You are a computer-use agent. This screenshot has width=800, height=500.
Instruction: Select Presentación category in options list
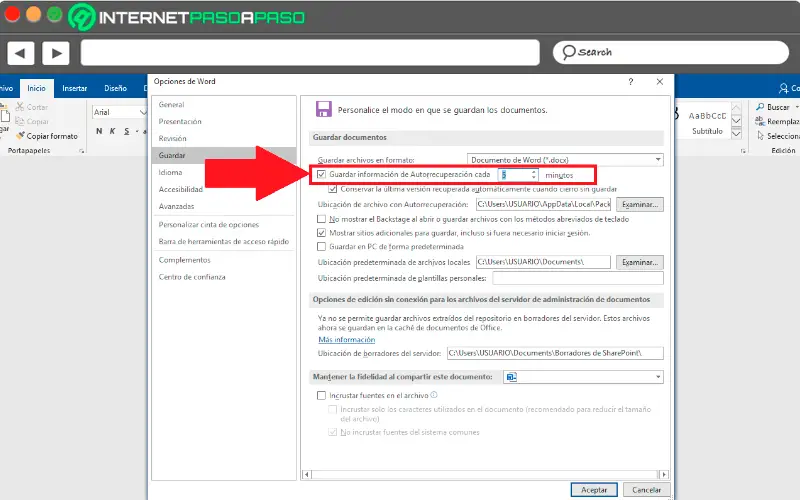coord(223,121)
